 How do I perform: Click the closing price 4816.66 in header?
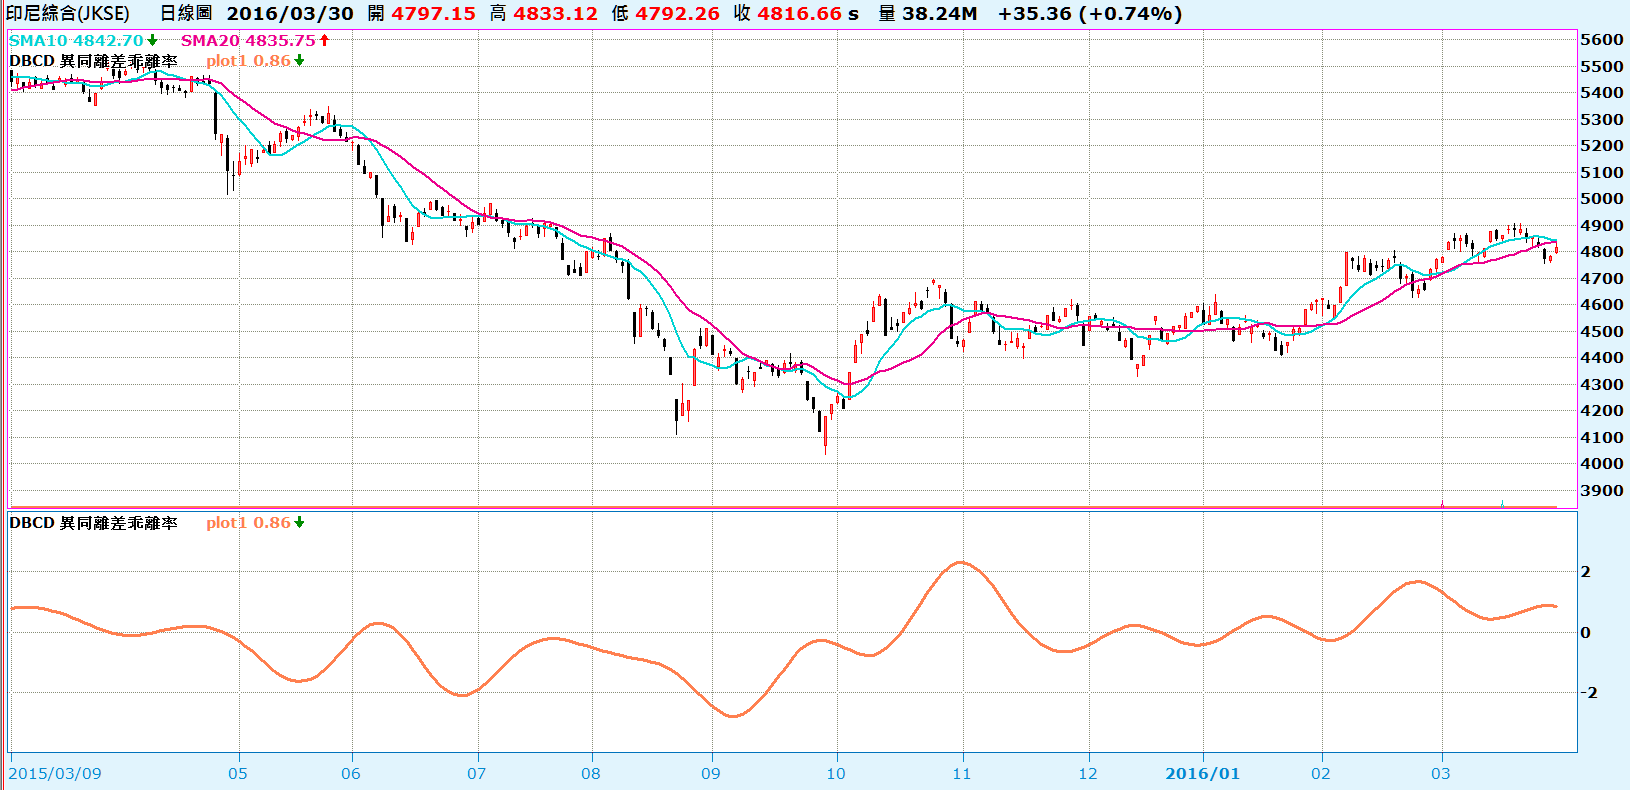[x=799, y=14]
